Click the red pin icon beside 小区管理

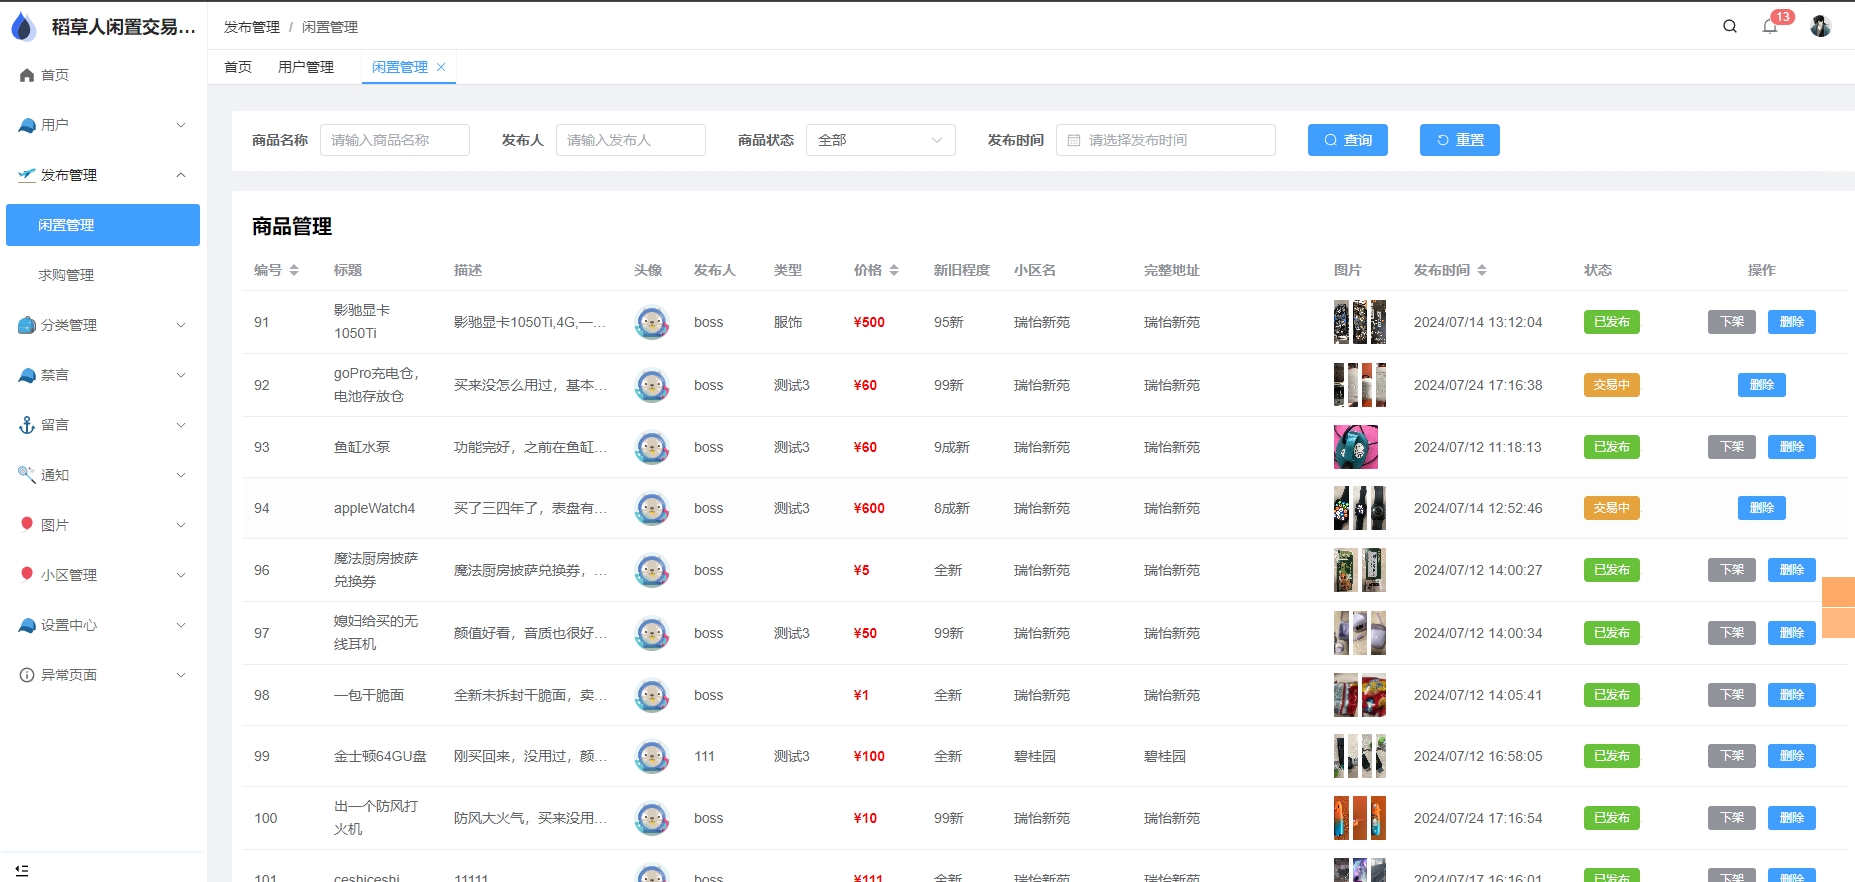point(27,574)
